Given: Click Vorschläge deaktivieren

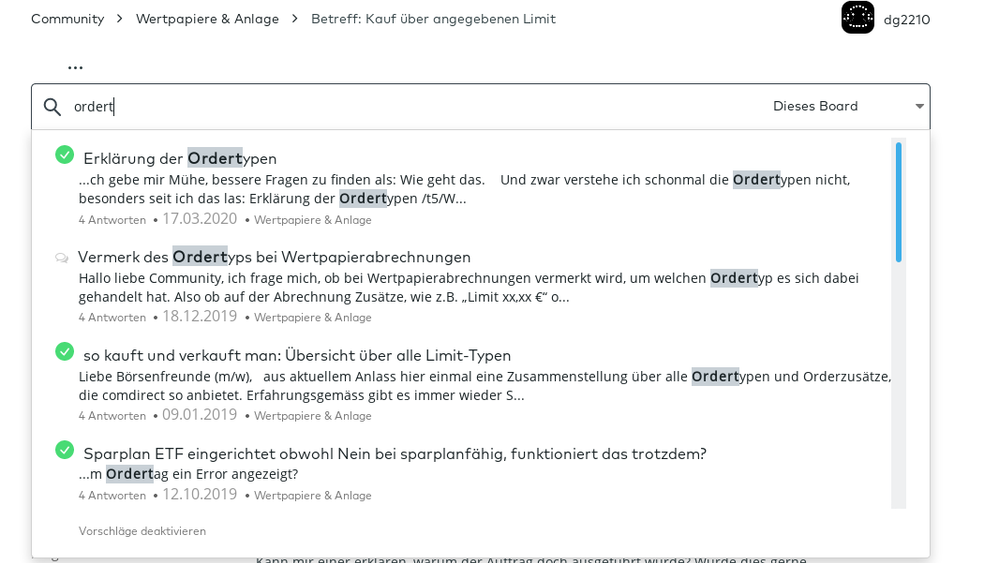Looking at the screenshot, I should [142, 531].
